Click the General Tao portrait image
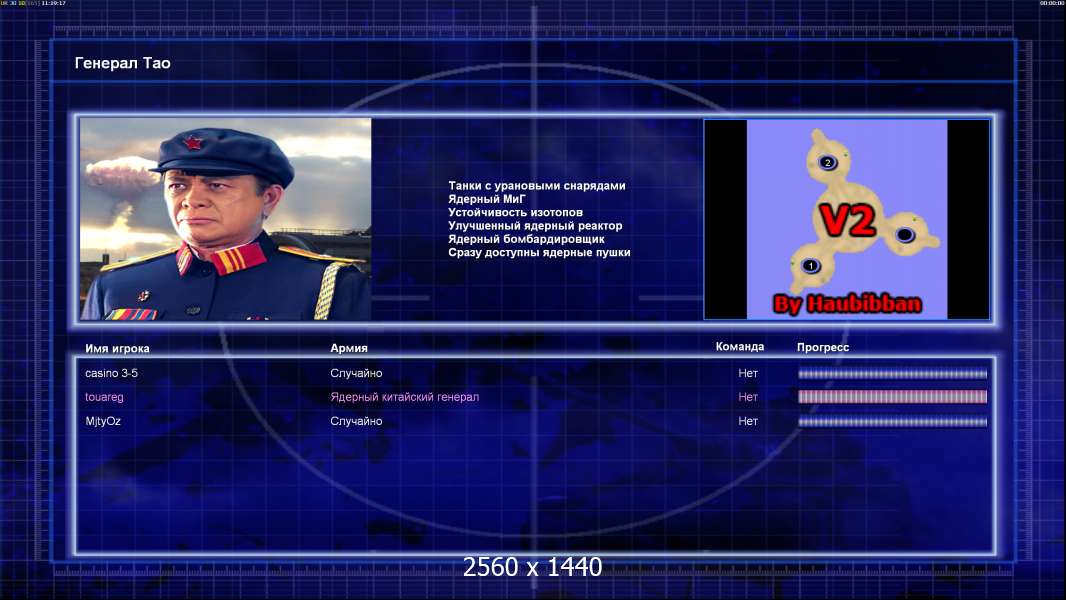The height and width of the screenshot is (600, 1066). pos(226,219)
